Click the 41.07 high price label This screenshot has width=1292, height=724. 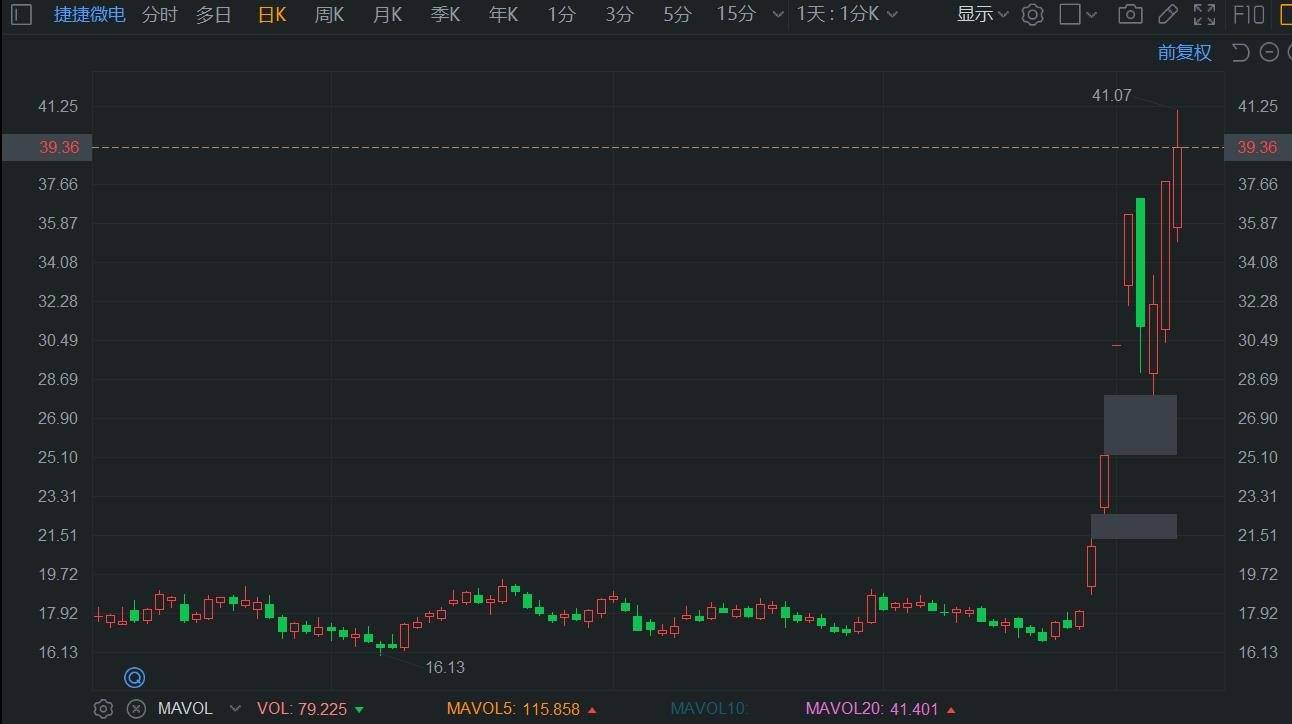pos(1111,95)
